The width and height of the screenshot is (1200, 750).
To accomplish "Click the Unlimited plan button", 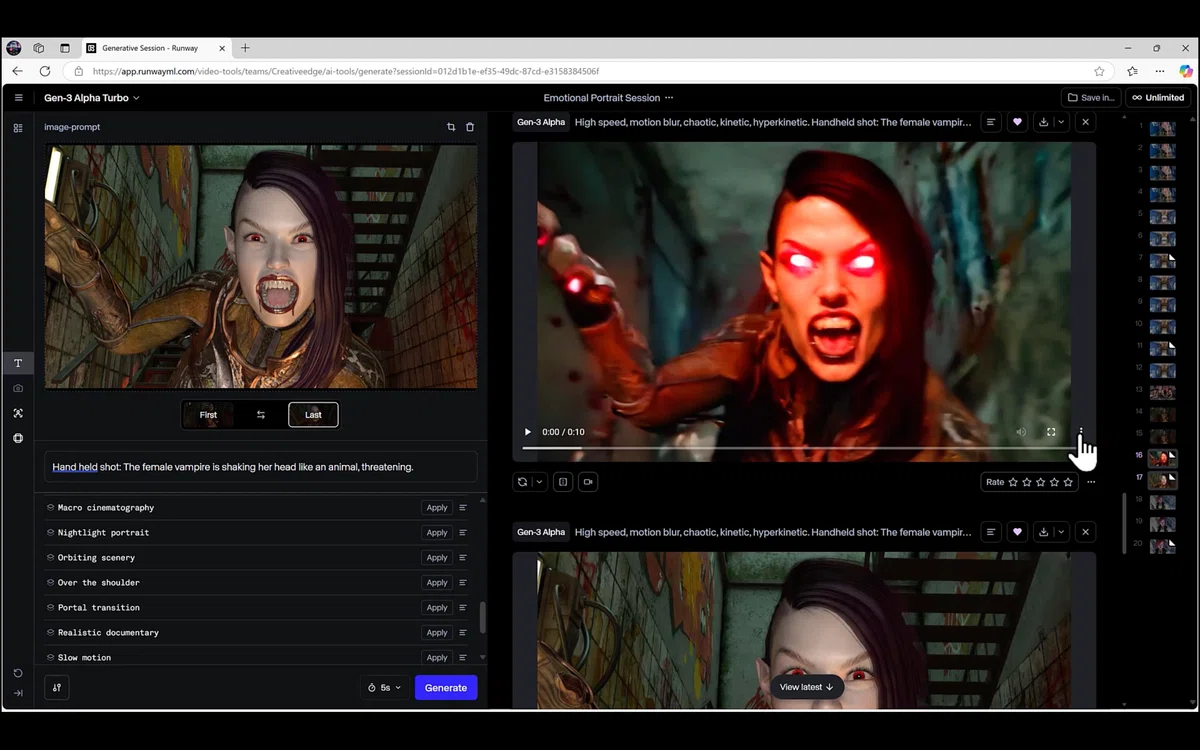I will tap(1158, 98).
